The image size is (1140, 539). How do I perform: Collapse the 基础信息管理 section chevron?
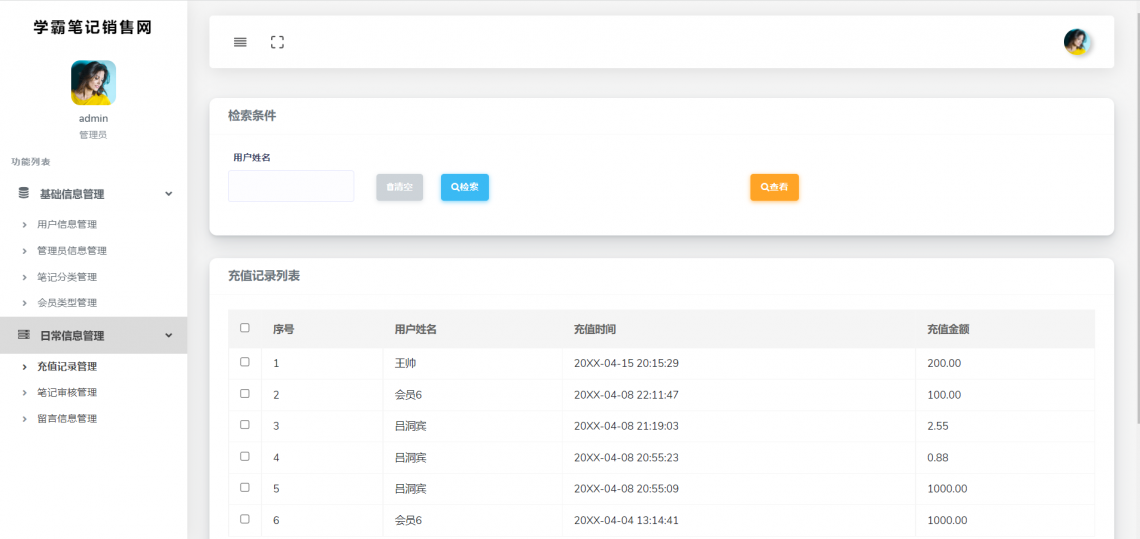pos(169,194)
